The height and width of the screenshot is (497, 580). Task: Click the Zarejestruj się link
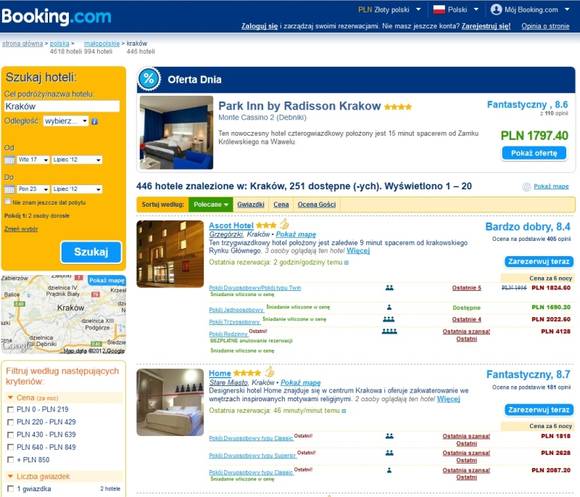[x=486, y=26]
